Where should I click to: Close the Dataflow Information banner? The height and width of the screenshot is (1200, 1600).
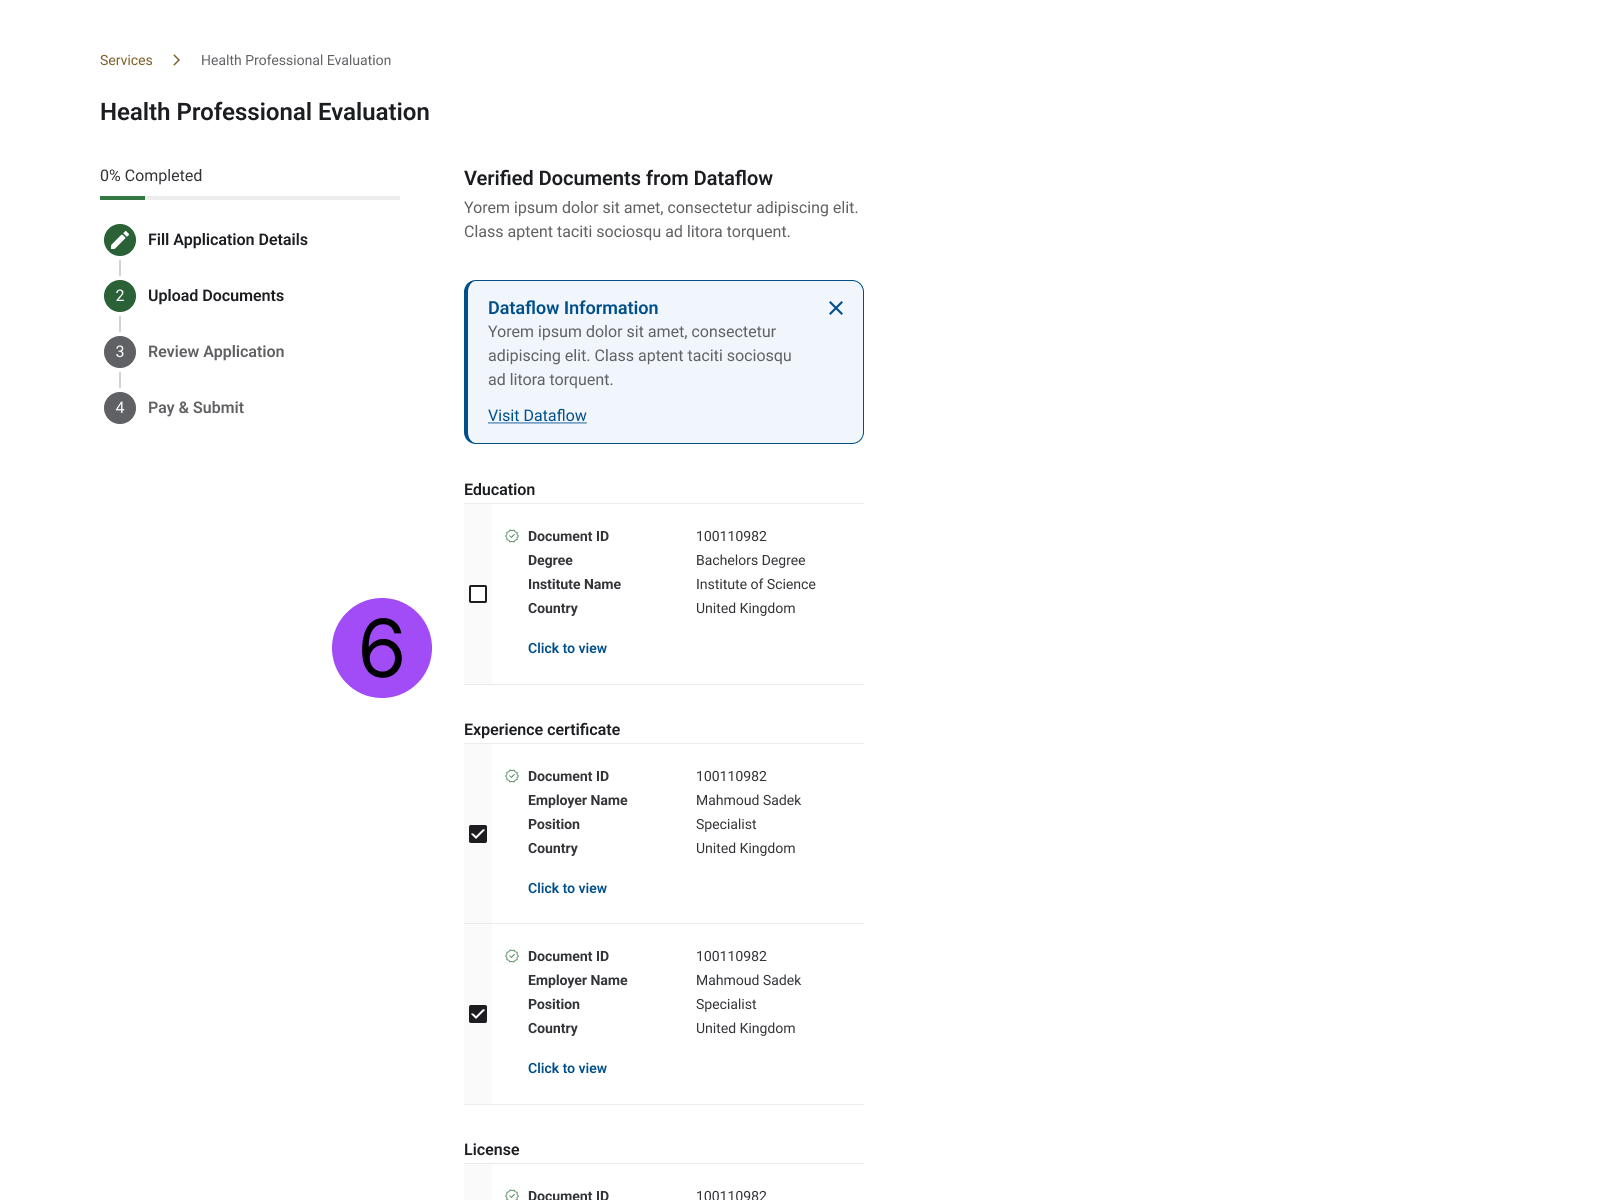[x=836, y=308]
